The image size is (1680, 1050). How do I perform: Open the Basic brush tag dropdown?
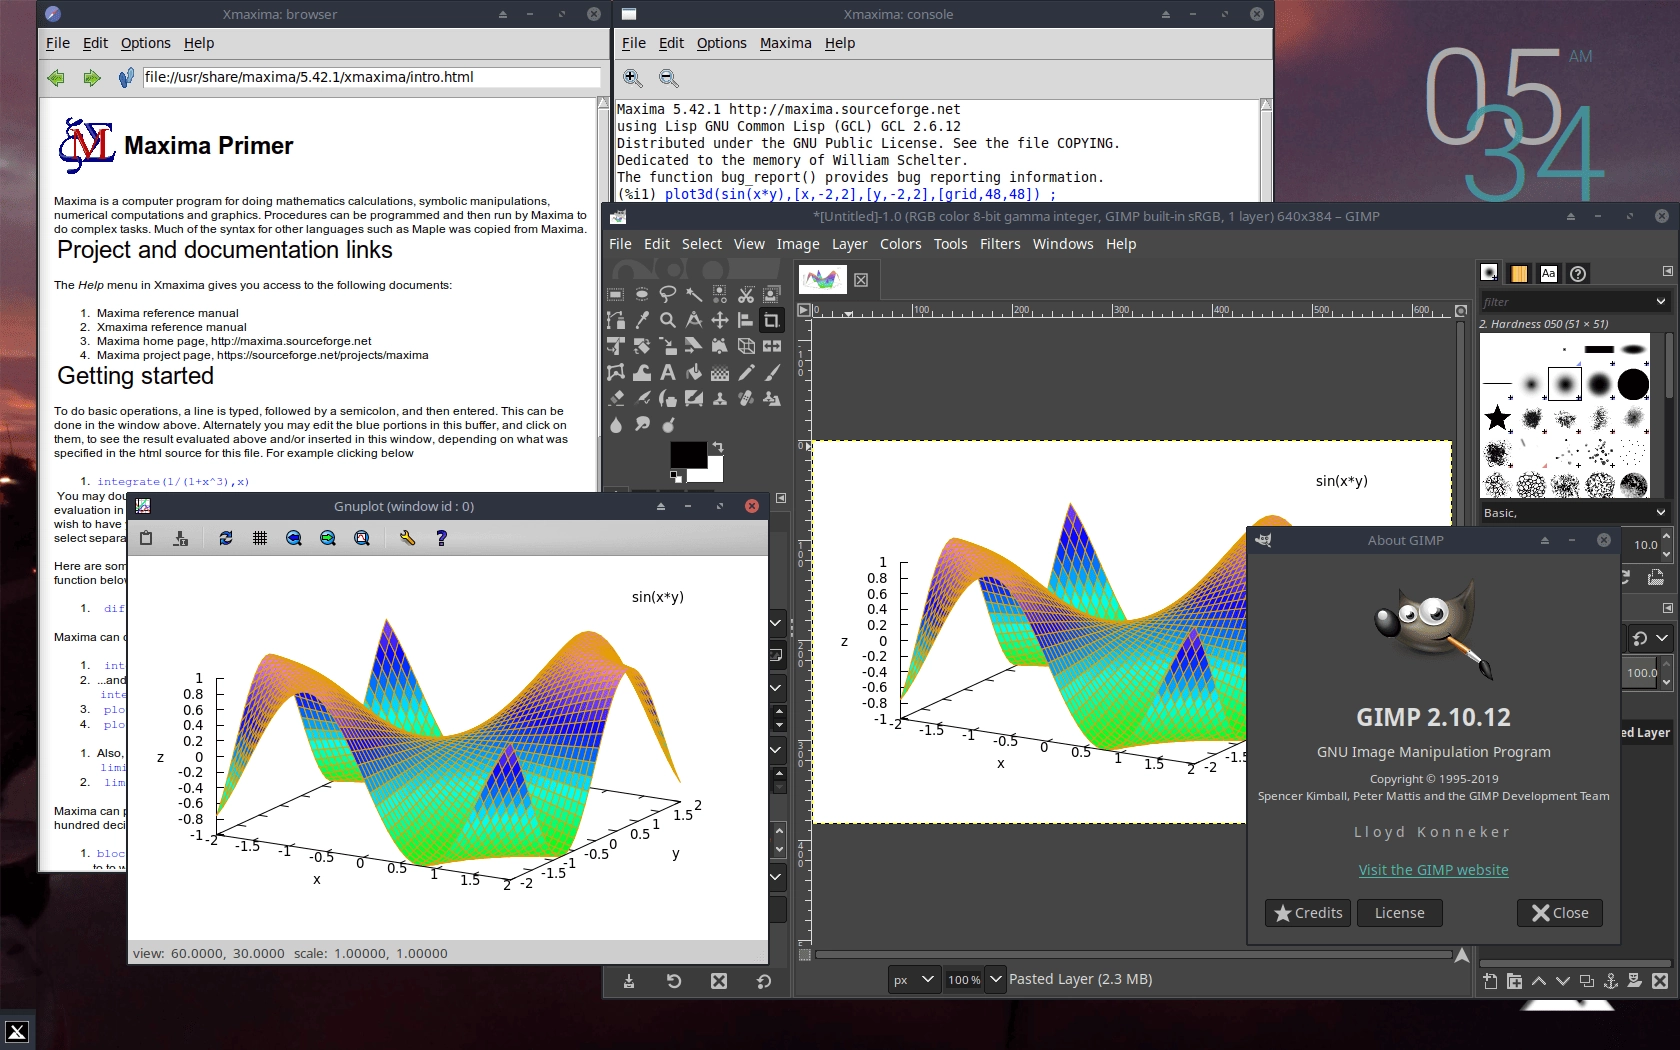coord(1661,512)
